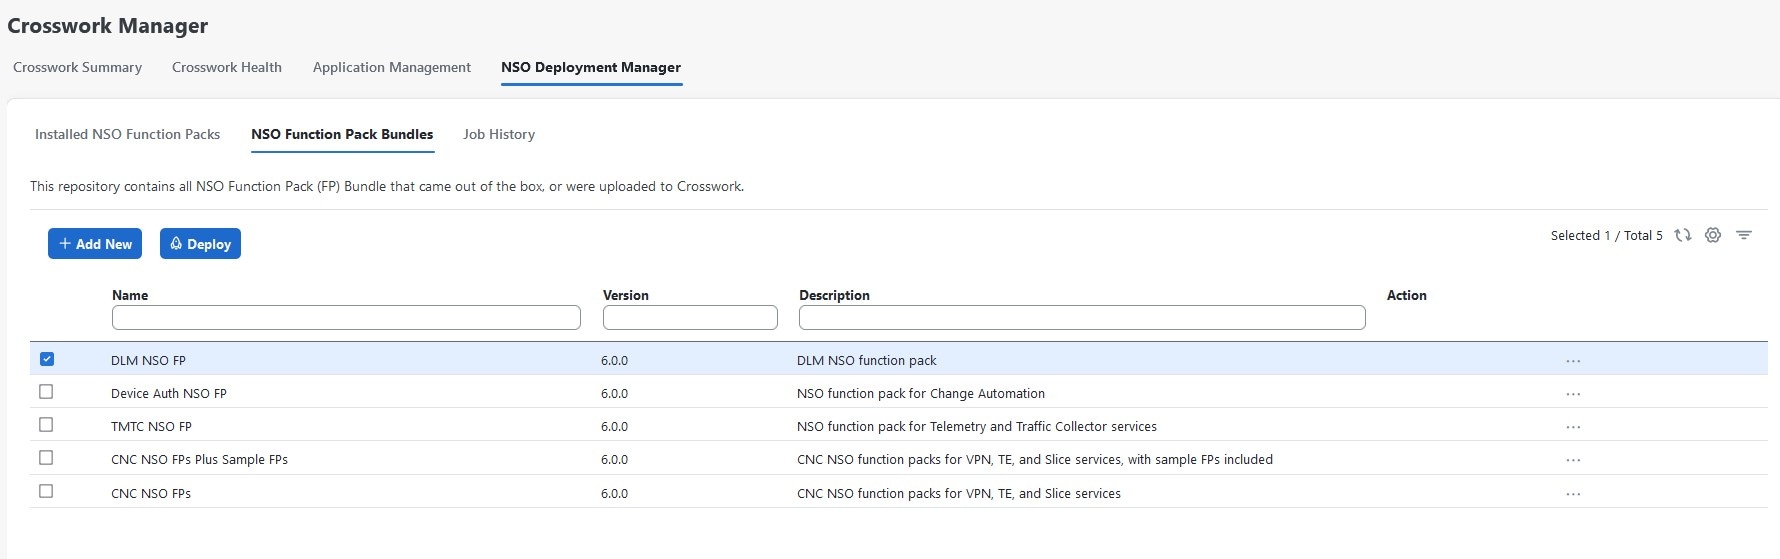Viewport: 1780px width, 559px height.
Task: Click the Deploy button
Action: pos(200,244)
